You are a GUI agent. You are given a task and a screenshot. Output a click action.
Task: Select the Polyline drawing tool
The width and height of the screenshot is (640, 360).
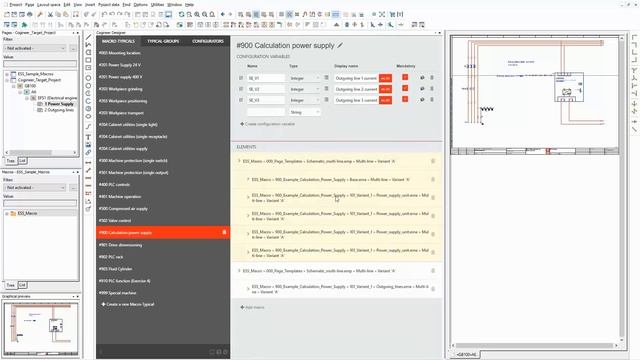click(88, 44)
